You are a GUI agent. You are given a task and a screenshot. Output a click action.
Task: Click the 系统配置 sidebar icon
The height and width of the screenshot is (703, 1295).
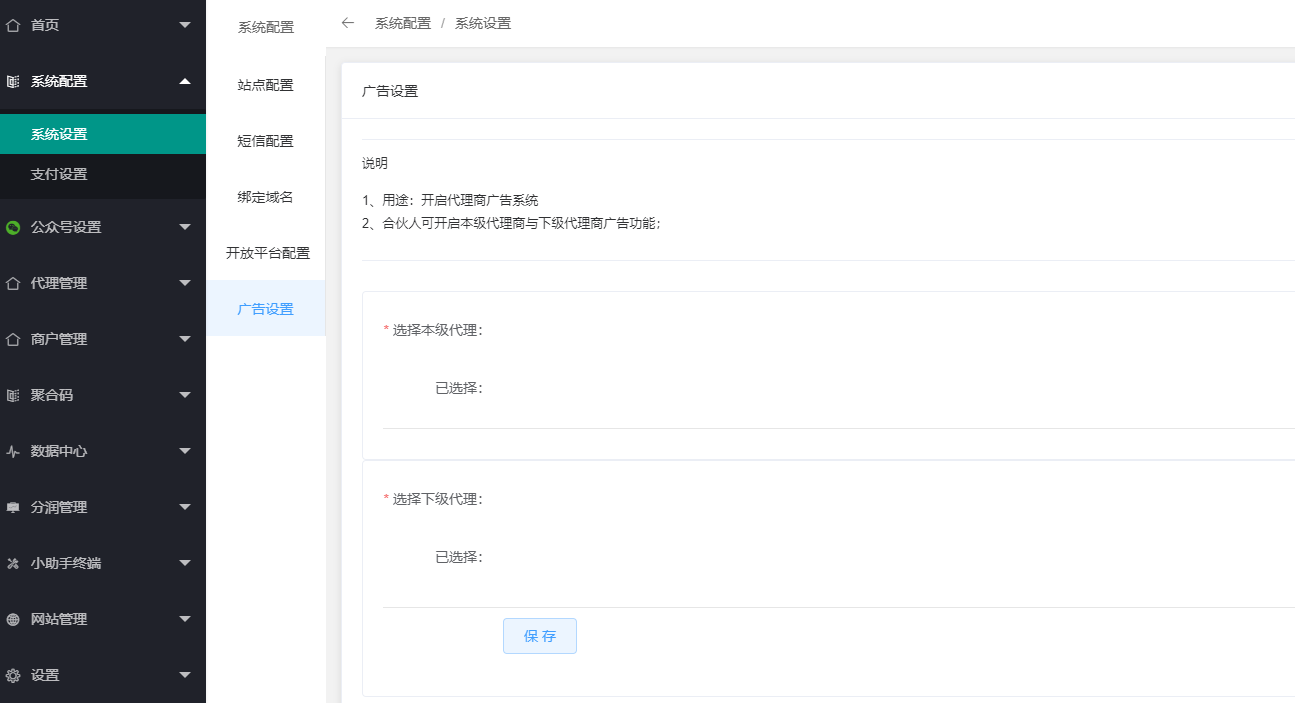[13, 81]
